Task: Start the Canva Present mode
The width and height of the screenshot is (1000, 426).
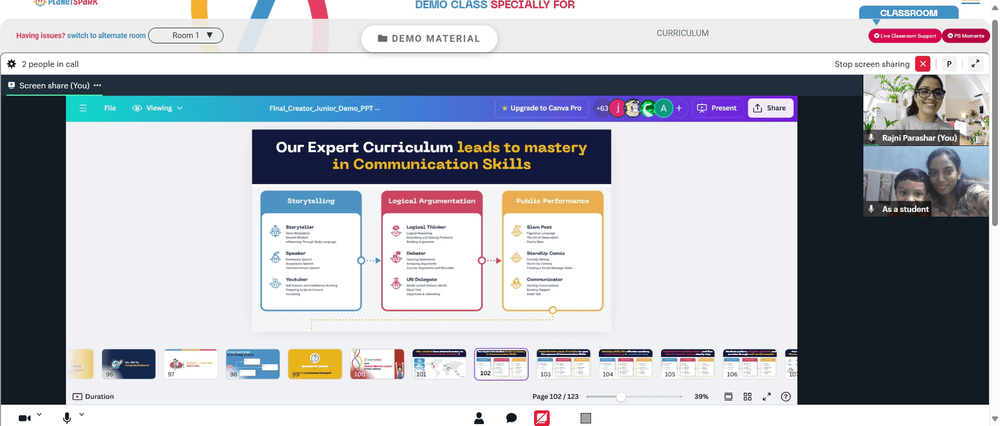Action: pos(718,108)
